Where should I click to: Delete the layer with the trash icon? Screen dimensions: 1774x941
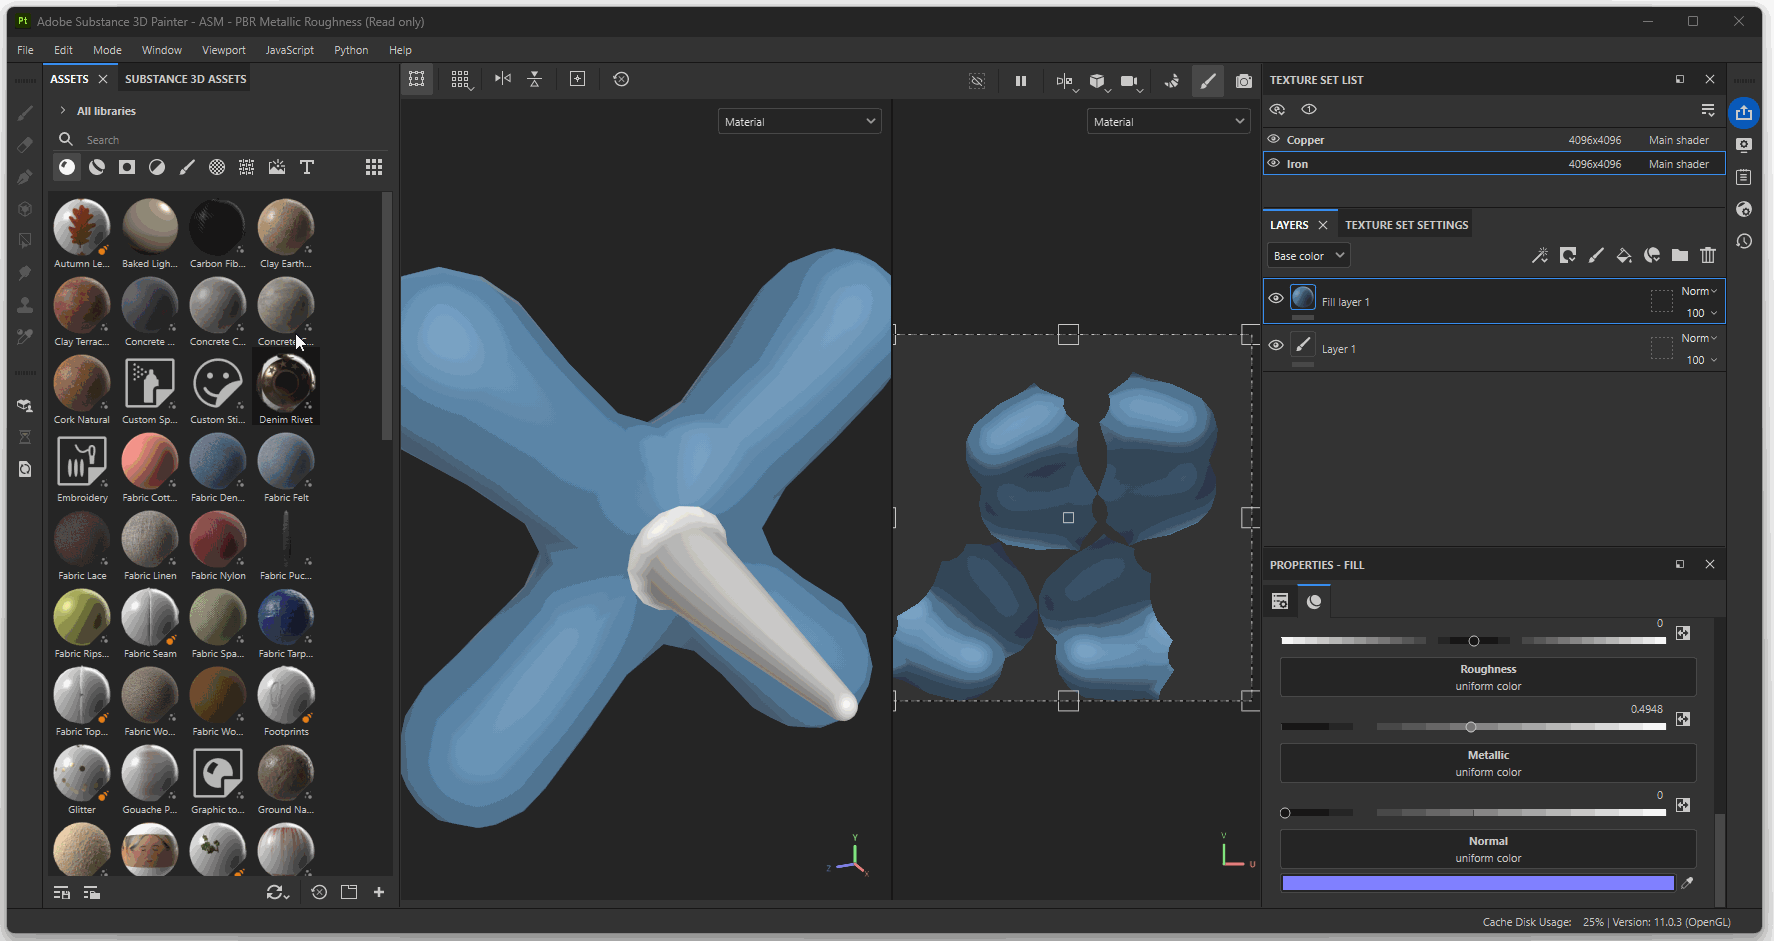pyautogui.click(x=1708, y=256)
